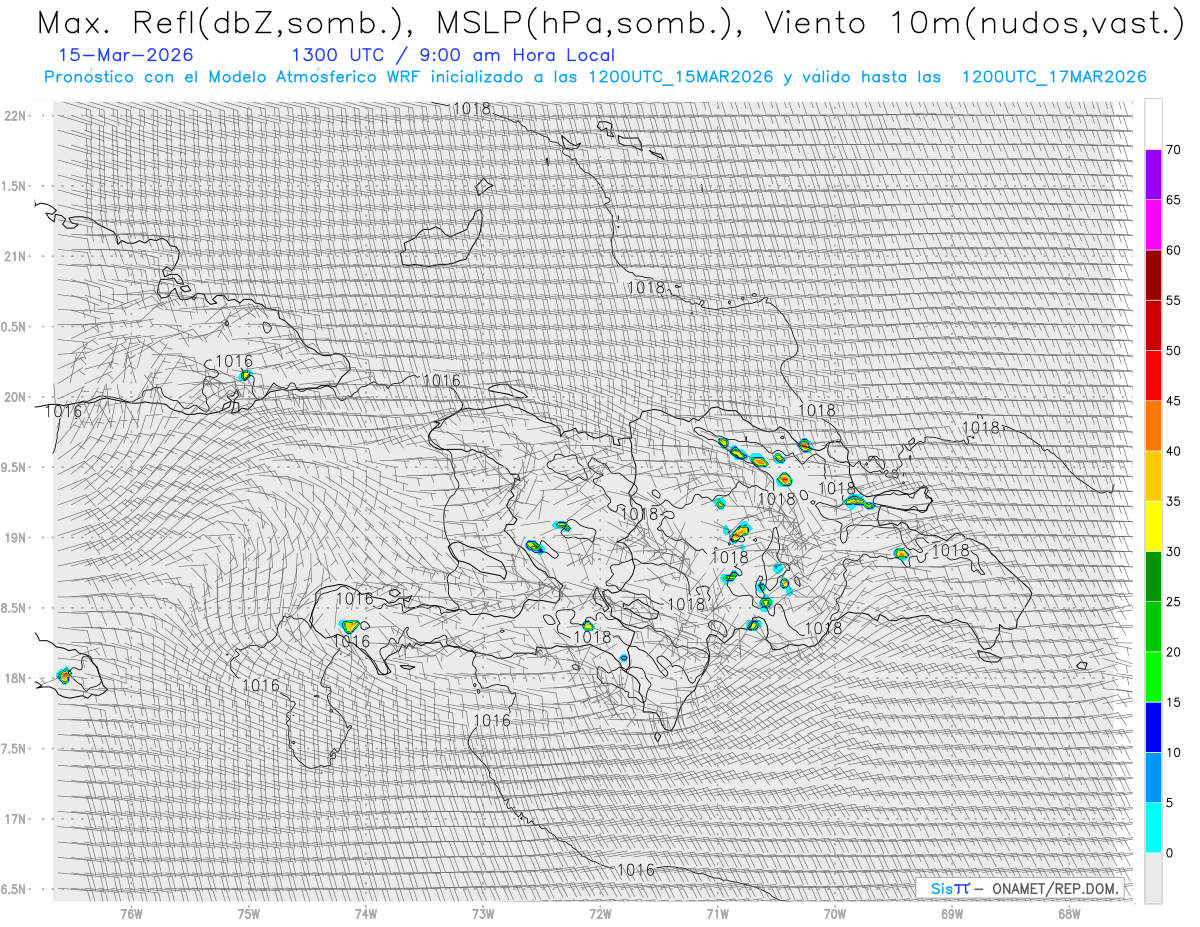This screenshot has width=1200, height=927.
Task: Click the chart title starting "Max. Refl(dbZ,somb.)"
Action: (610, 24)
